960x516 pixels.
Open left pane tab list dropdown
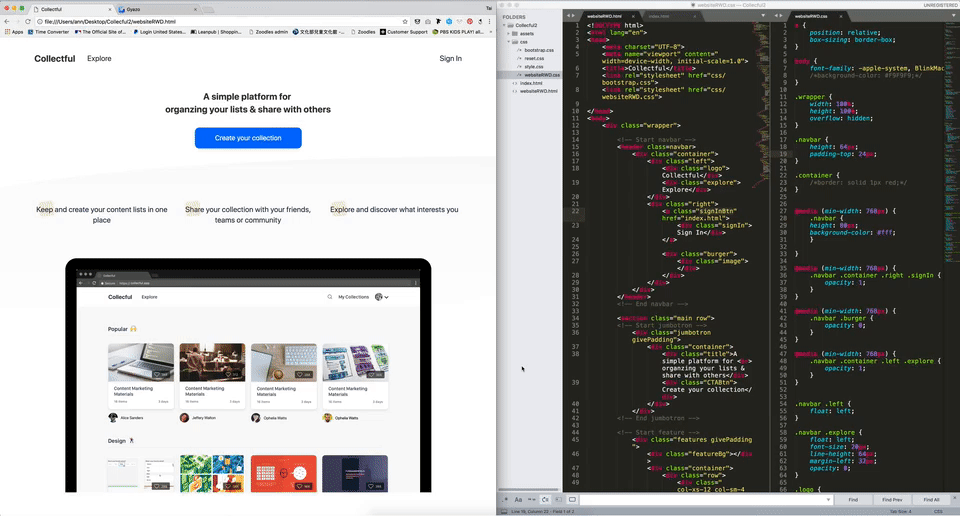tap(763, 15)
